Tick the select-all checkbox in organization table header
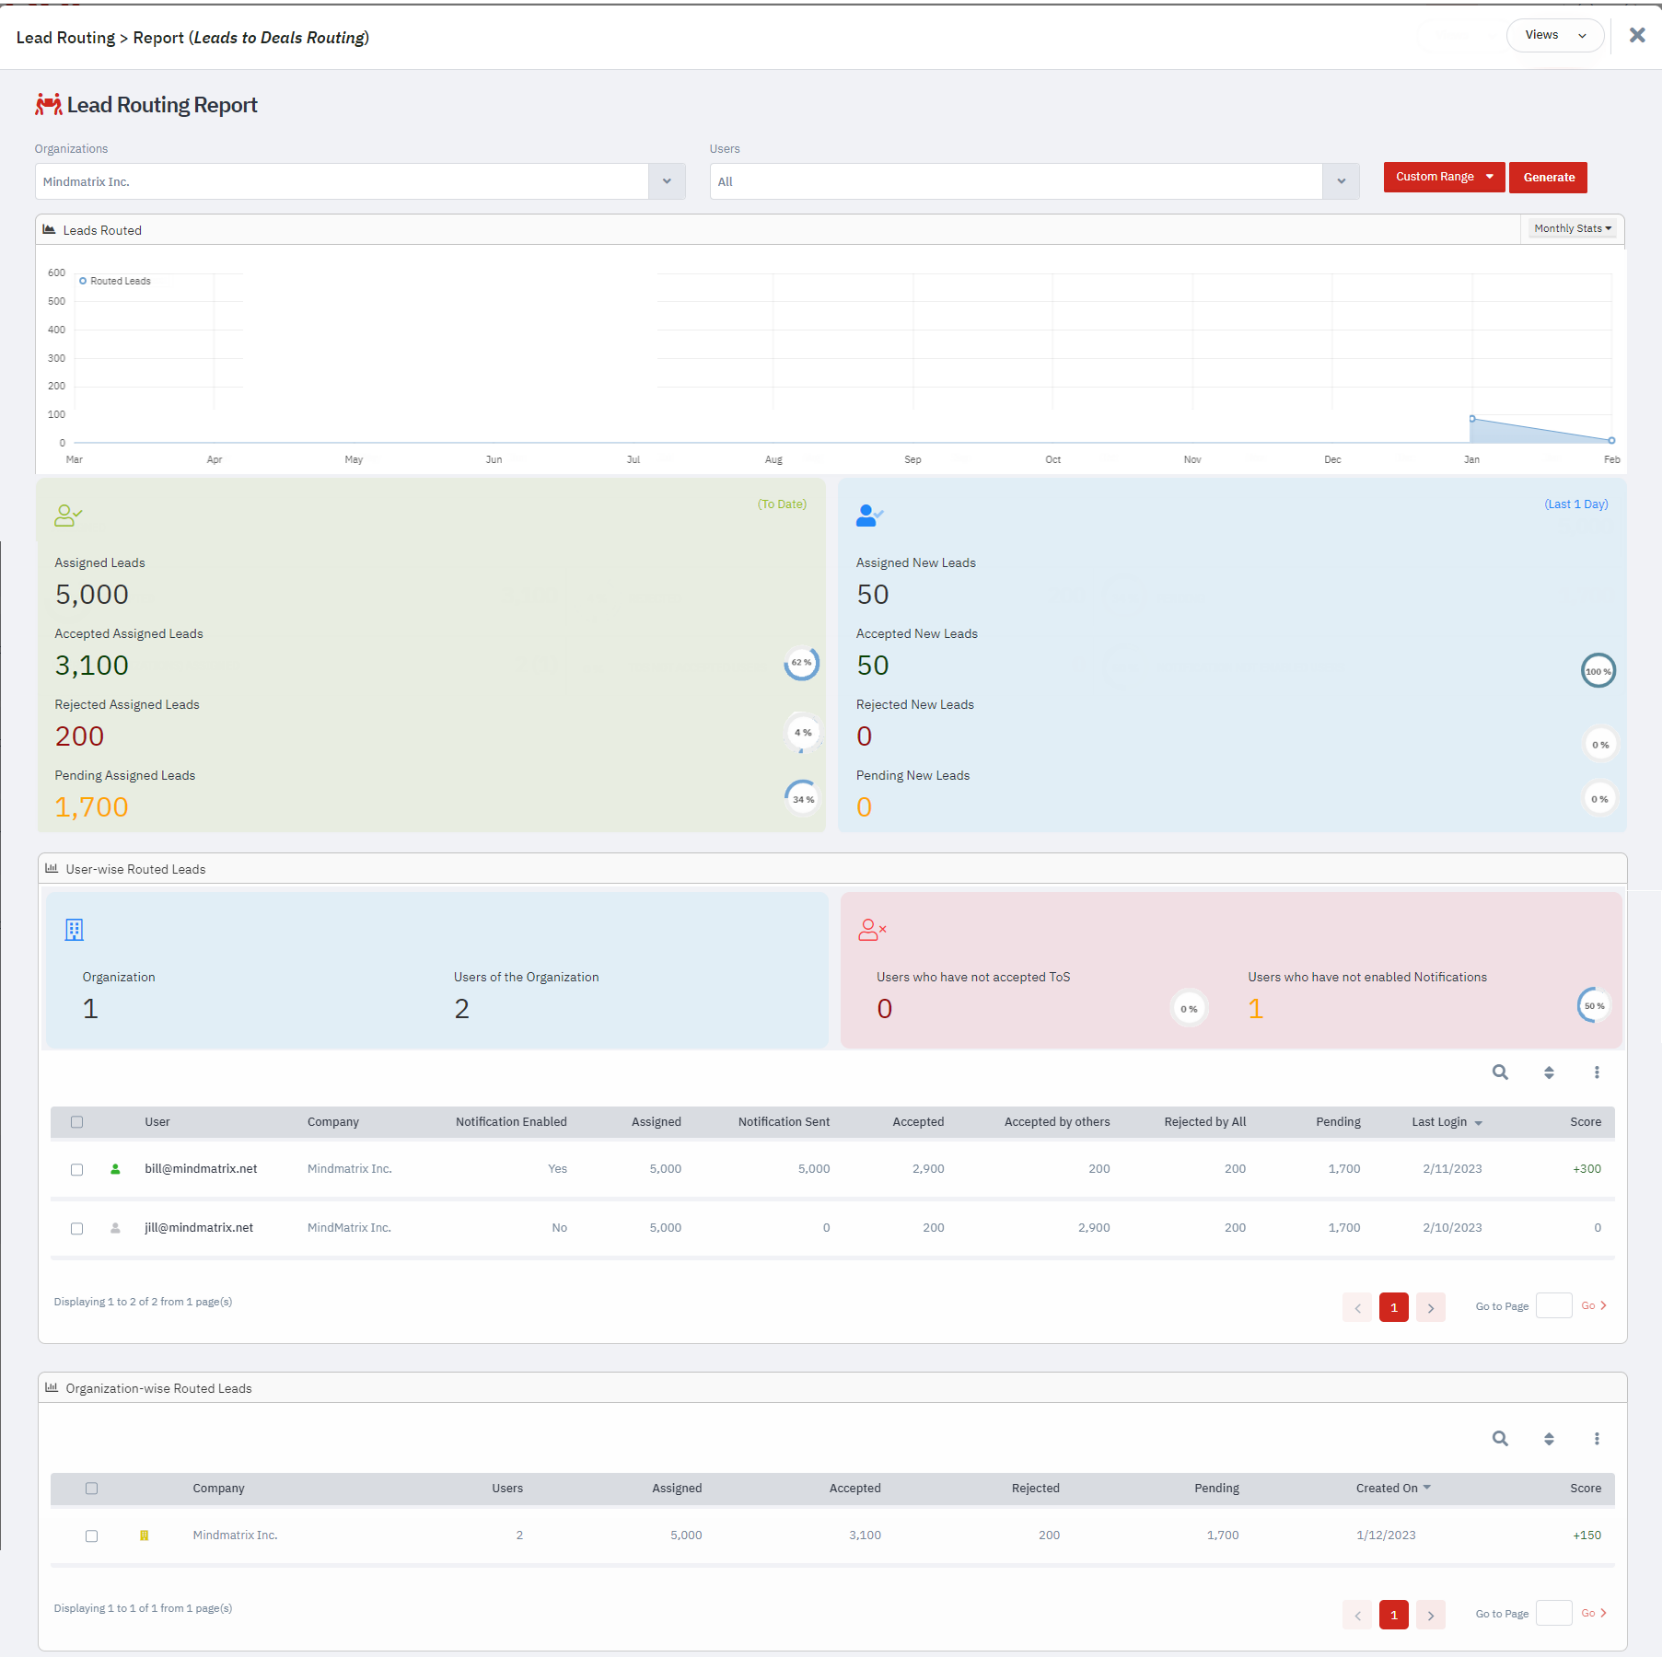This screenshot has height=1657, width=1662. click(x=92, y=1488)
